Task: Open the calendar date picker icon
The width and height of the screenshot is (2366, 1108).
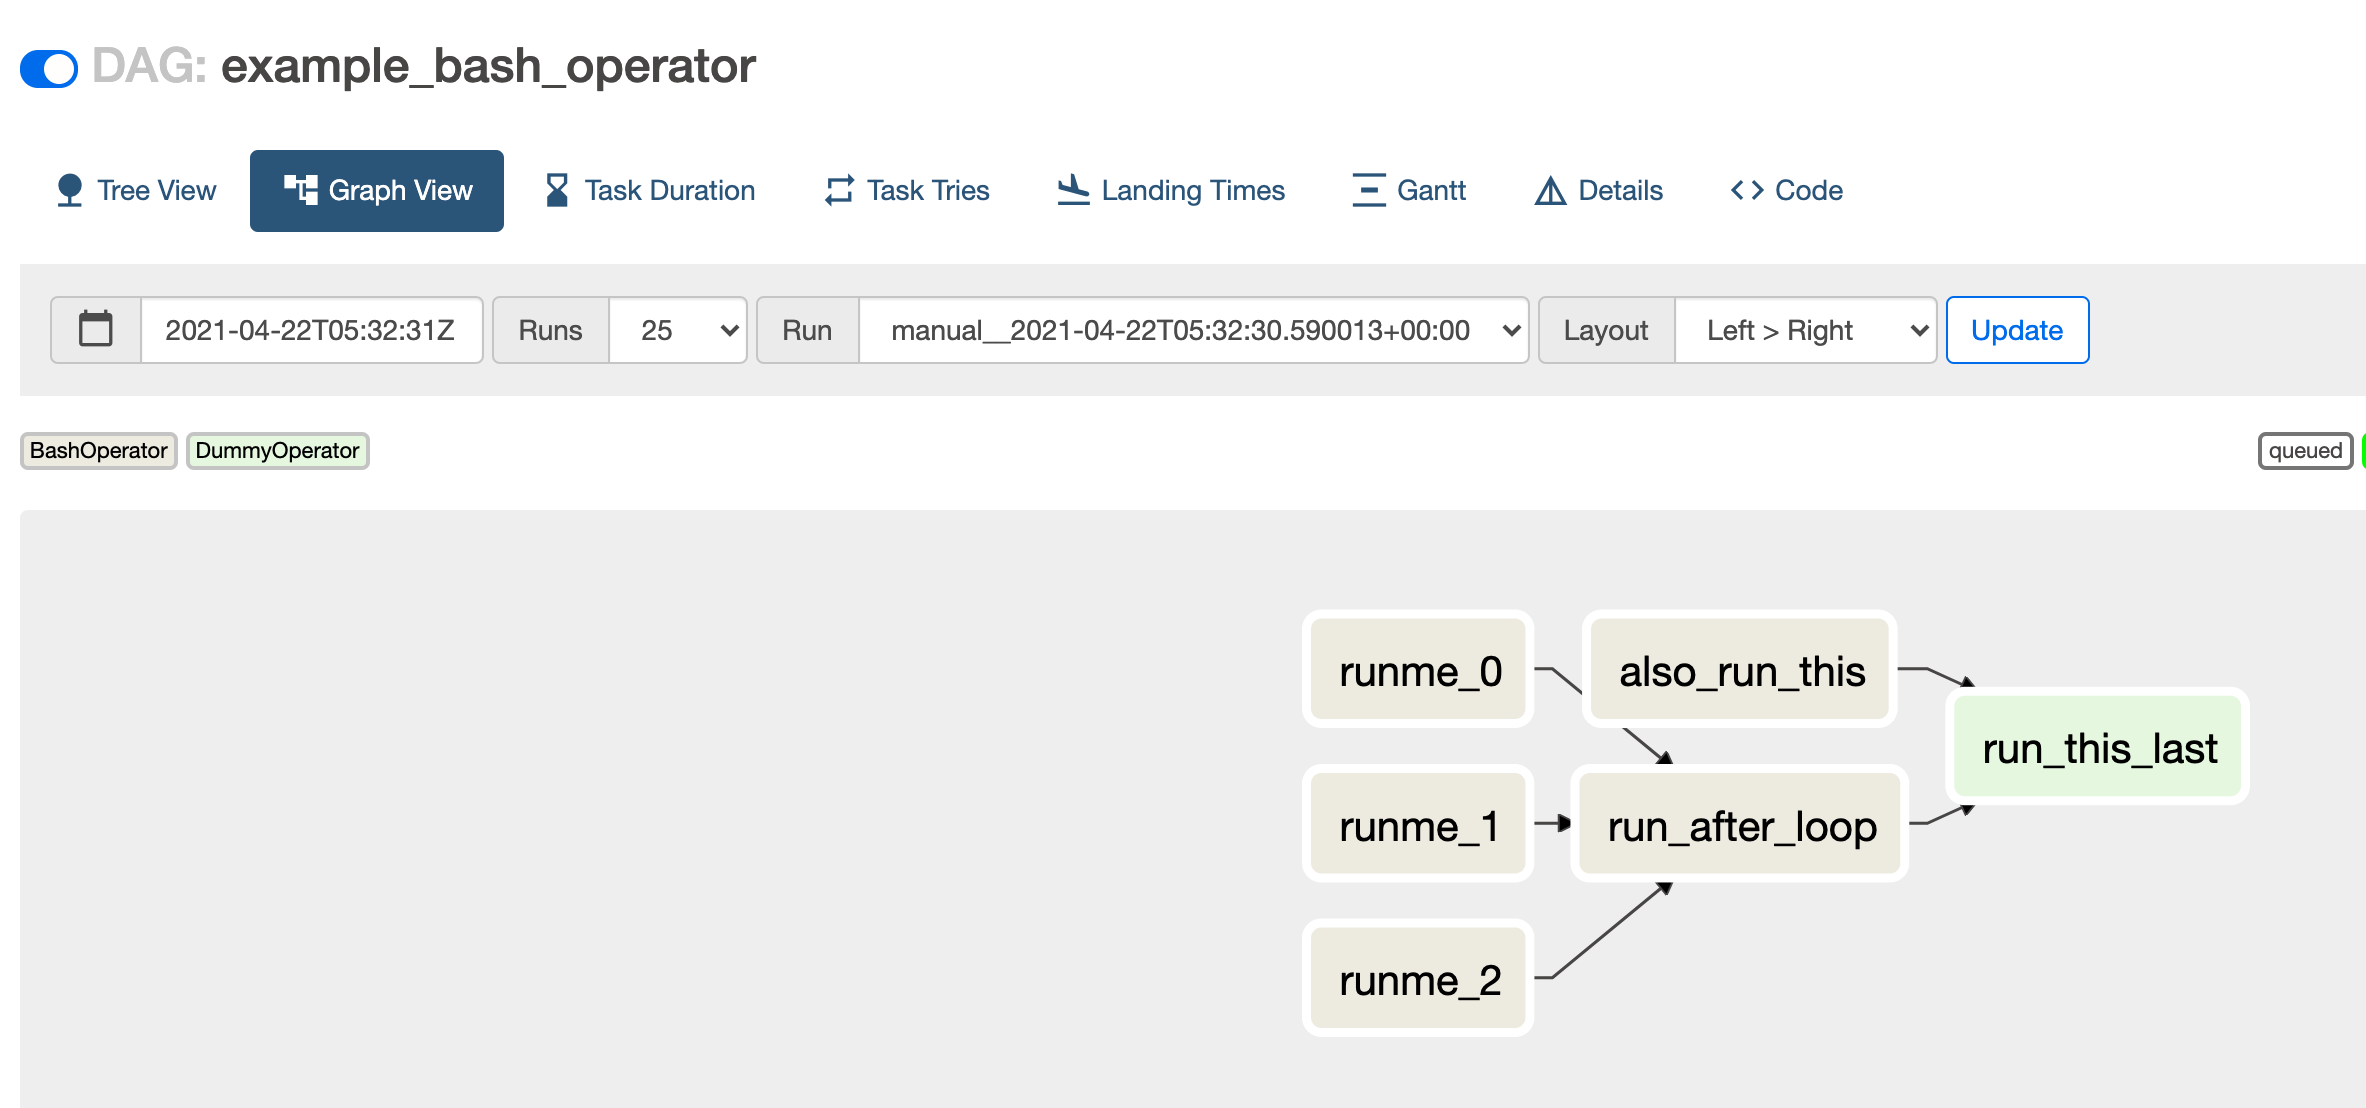Action: tap(96, 330)
